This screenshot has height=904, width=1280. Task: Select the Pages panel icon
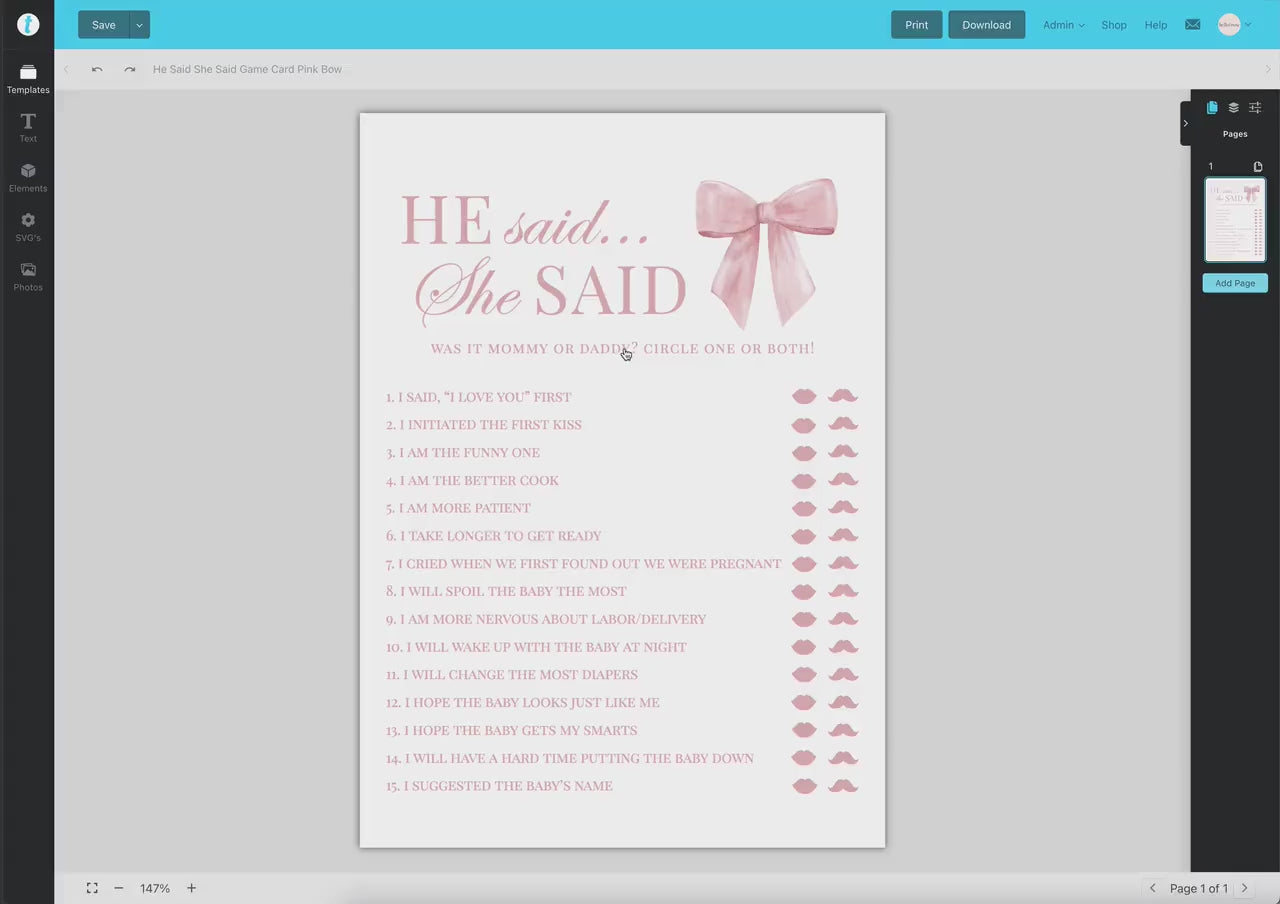1212,108
